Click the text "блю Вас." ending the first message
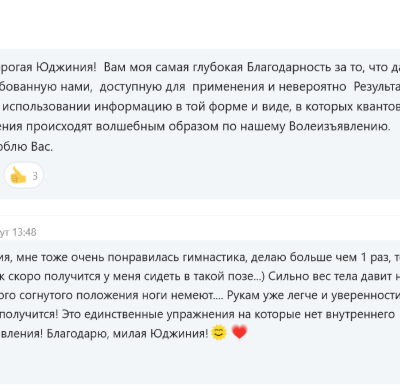Screen dimensions: 400x391 coord(26,147)
